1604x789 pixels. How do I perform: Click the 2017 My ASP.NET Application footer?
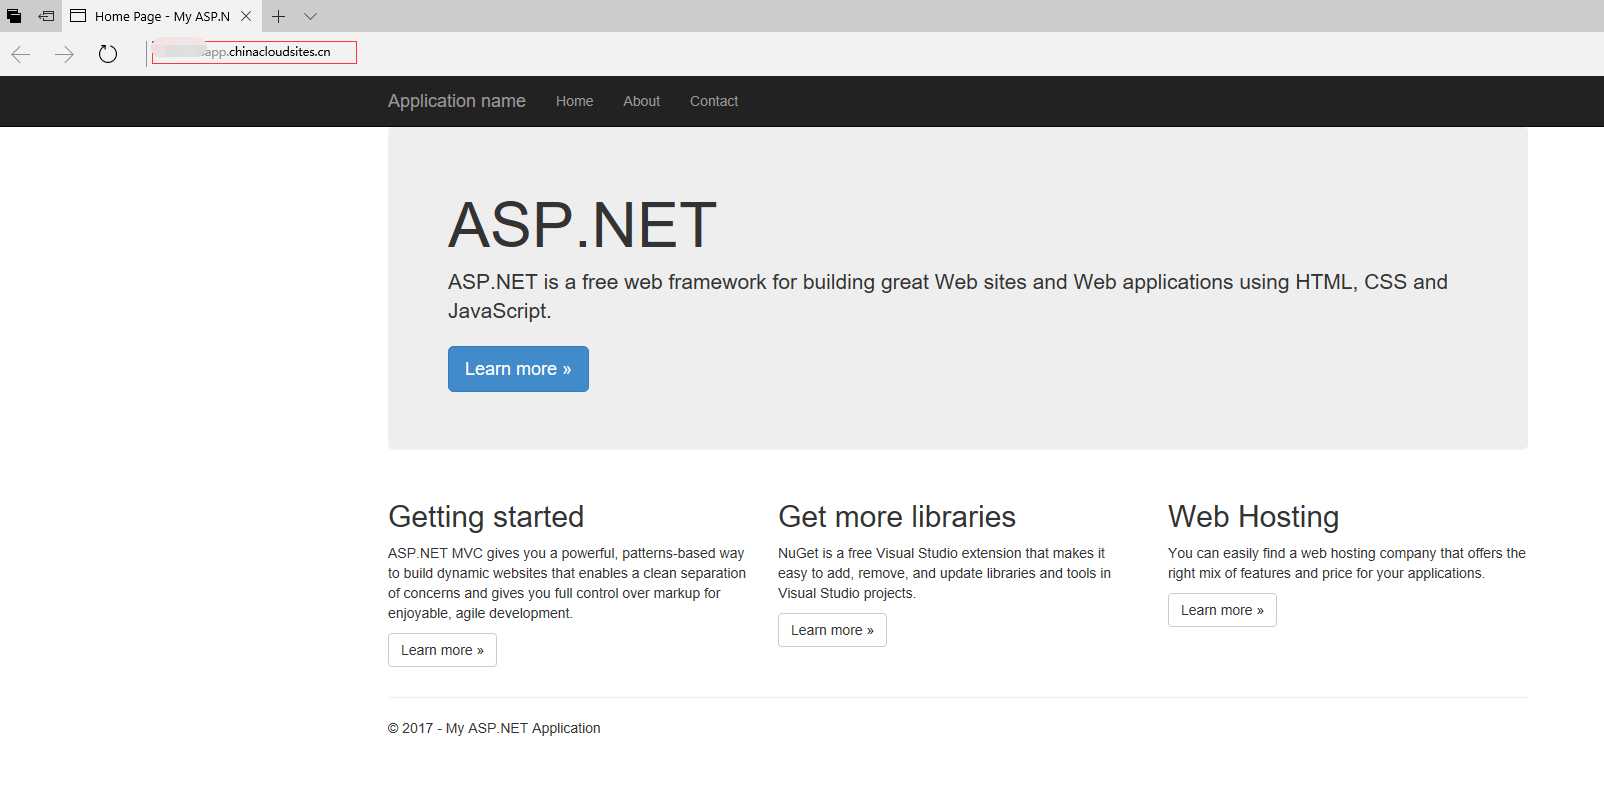pyautogui.click(x=494, y=728)
